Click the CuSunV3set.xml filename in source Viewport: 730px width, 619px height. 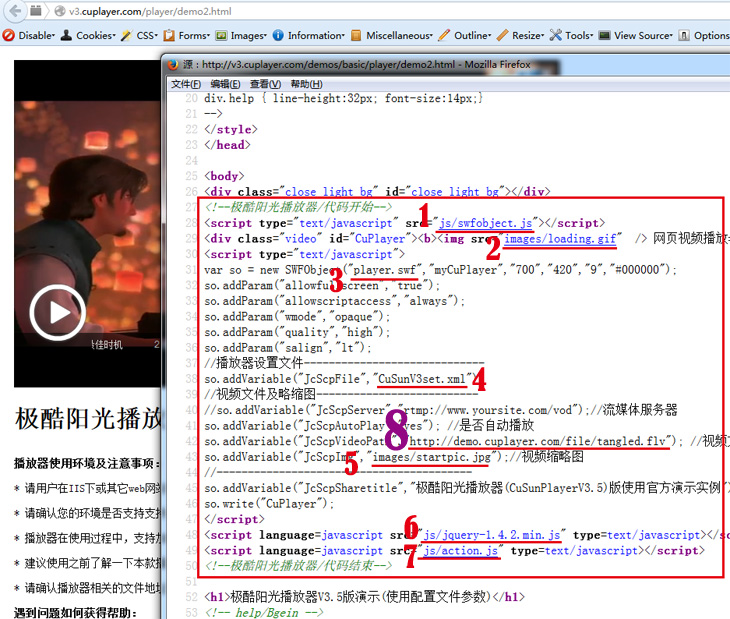point(422,379)
